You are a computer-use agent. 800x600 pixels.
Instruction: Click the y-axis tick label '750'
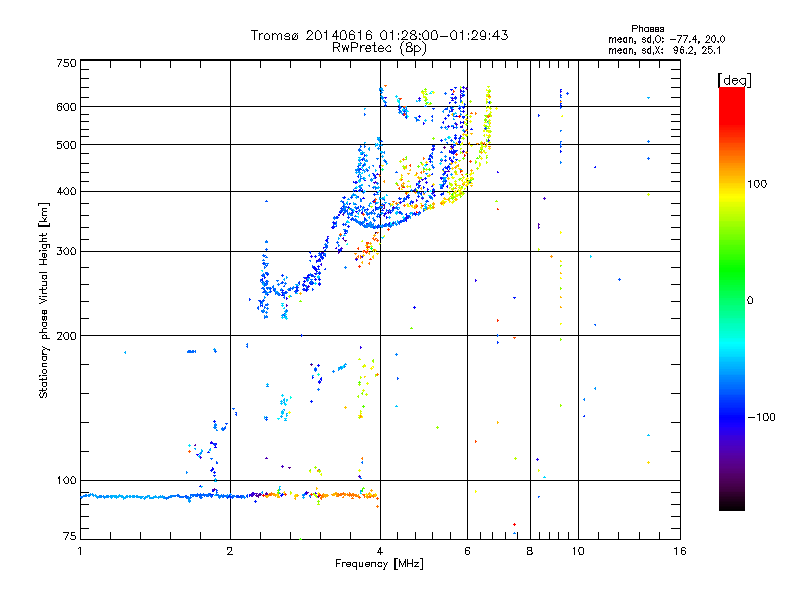[x=66, y=63]
